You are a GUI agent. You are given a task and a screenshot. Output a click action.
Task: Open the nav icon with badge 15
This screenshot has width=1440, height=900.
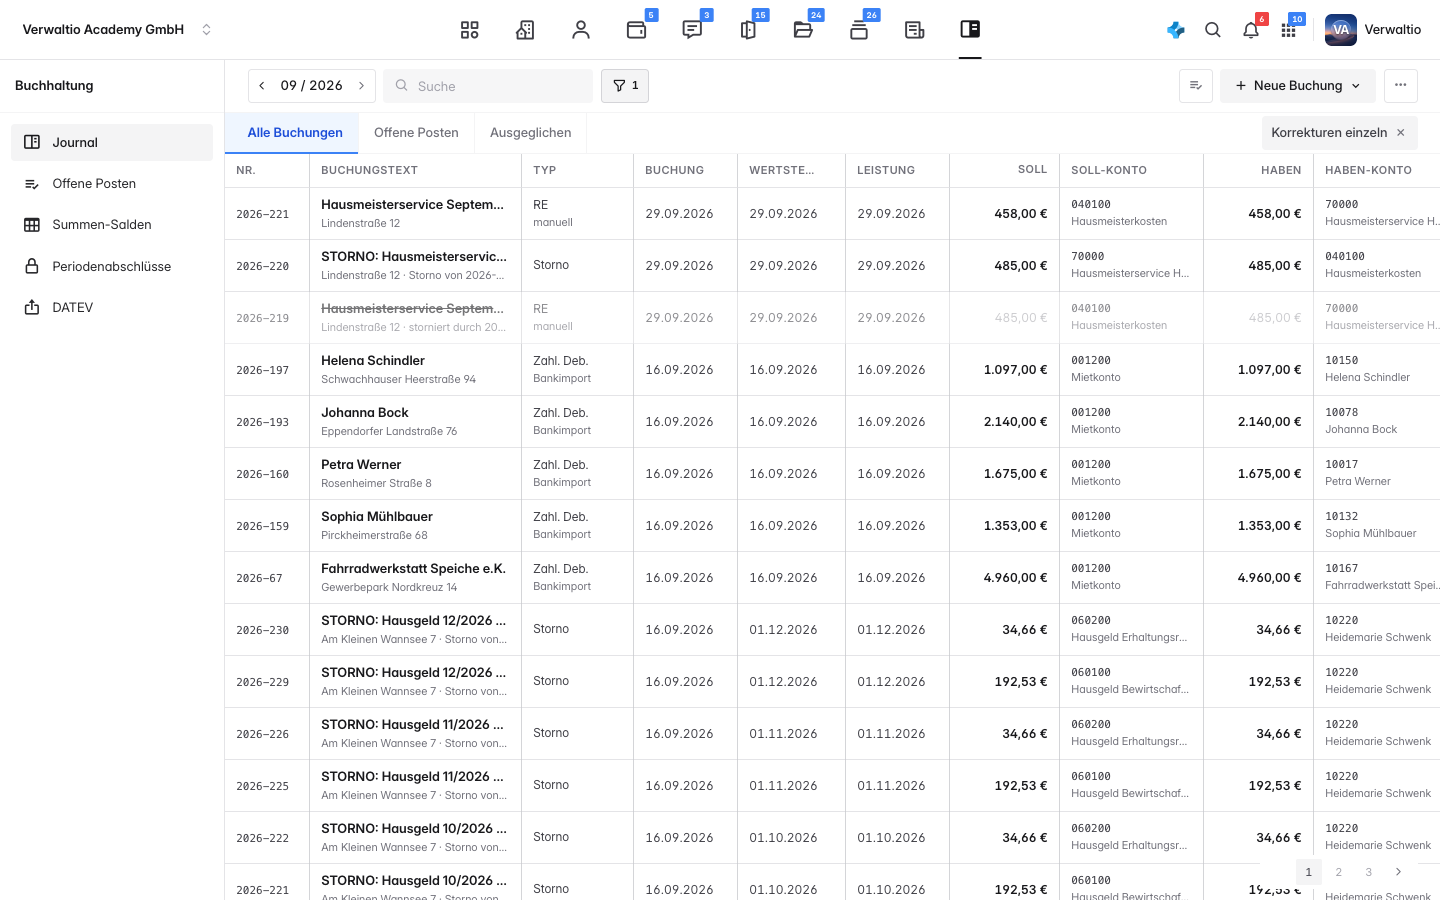click(748, 30)
